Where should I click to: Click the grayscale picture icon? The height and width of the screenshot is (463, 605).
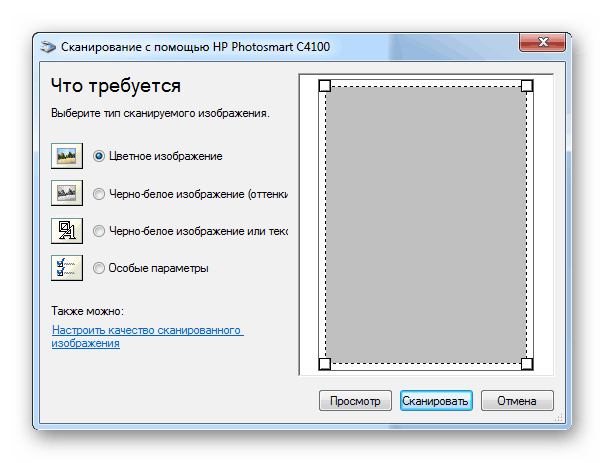pos(66,193)
